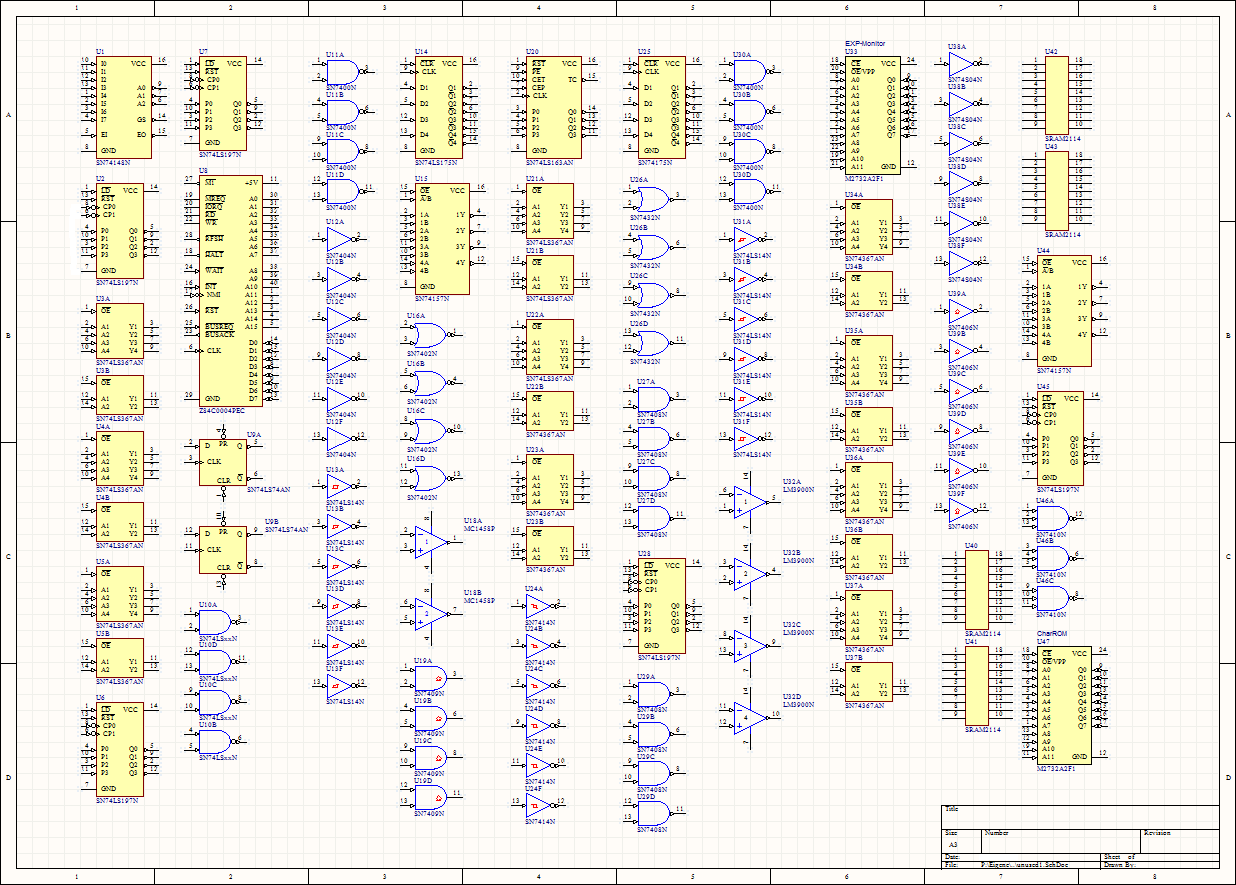
Task: Select the U39A SN7406N open-collector inverter
Action: [962, 311]
